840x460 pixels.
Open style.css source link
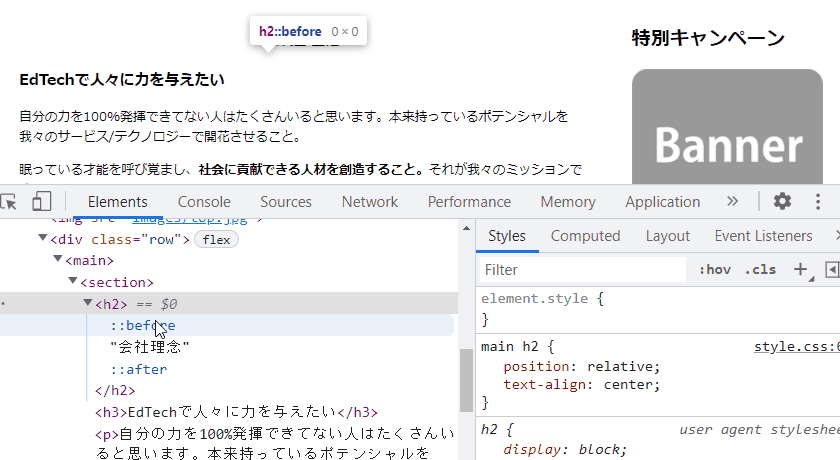click(x=797, y=346)
